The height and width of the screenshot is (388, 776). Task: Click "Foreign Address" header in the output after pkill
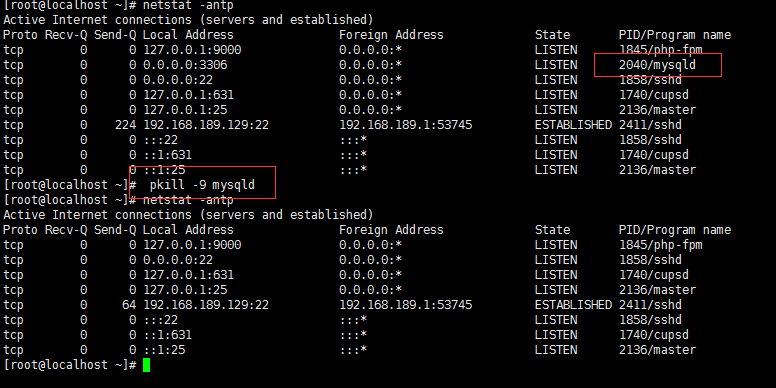point(391,230)
